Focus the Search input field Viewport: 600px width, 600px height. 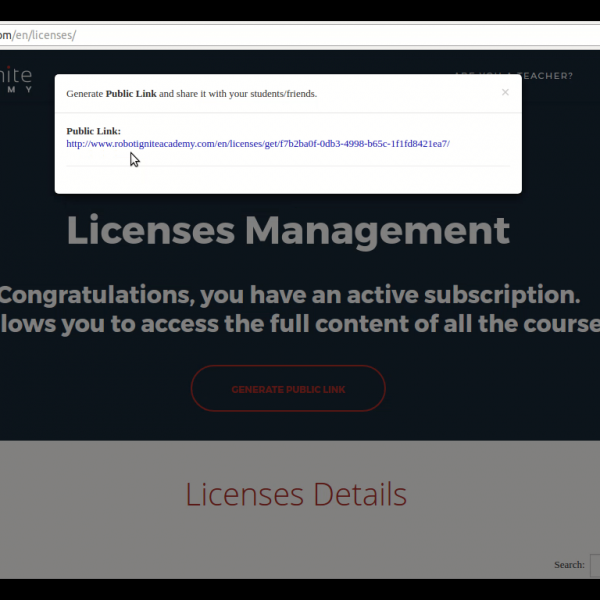[x=595, y=565]
